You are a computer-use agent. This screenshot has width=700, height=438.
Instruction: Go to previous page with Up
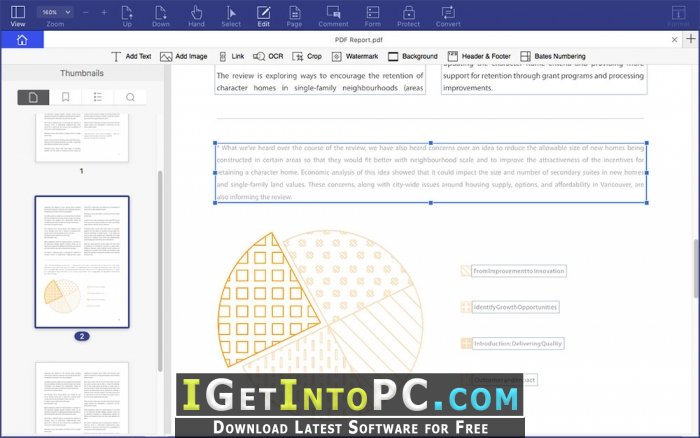point(127,17)
